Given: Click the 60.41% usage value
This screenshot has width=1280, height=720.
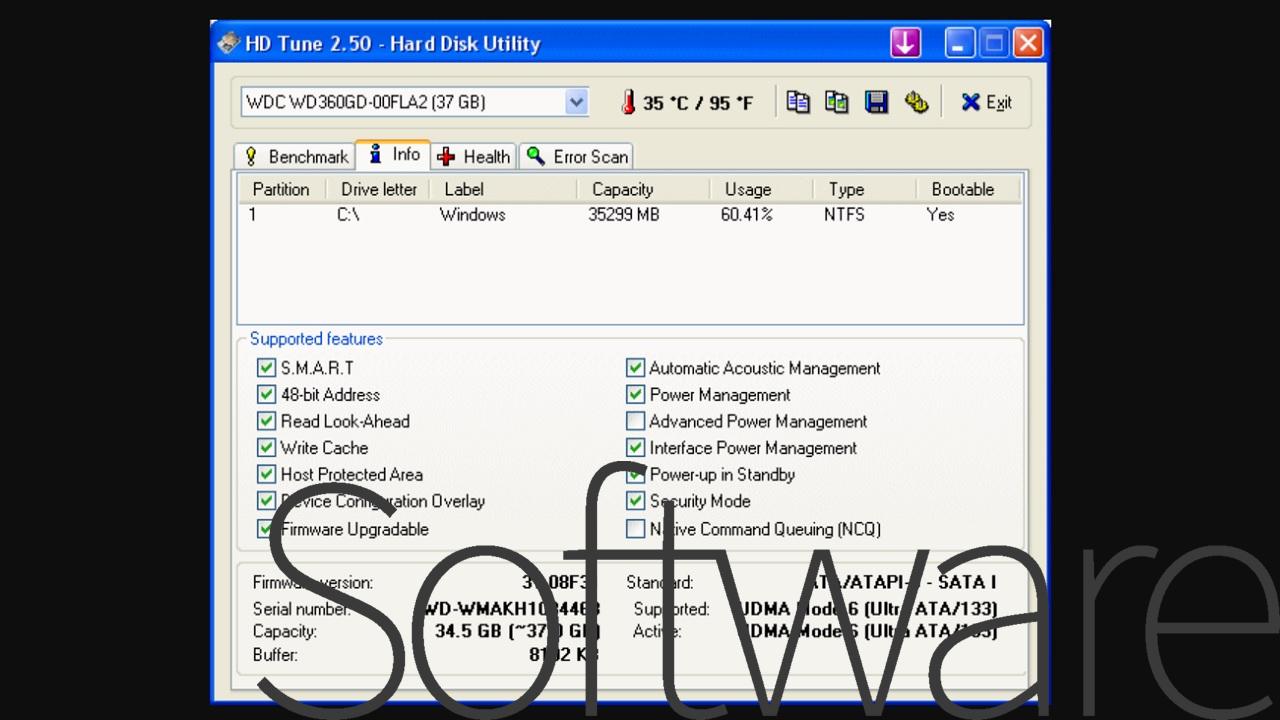Looking at the screenshot, I should pyautogui.click(x=746, y=215).
